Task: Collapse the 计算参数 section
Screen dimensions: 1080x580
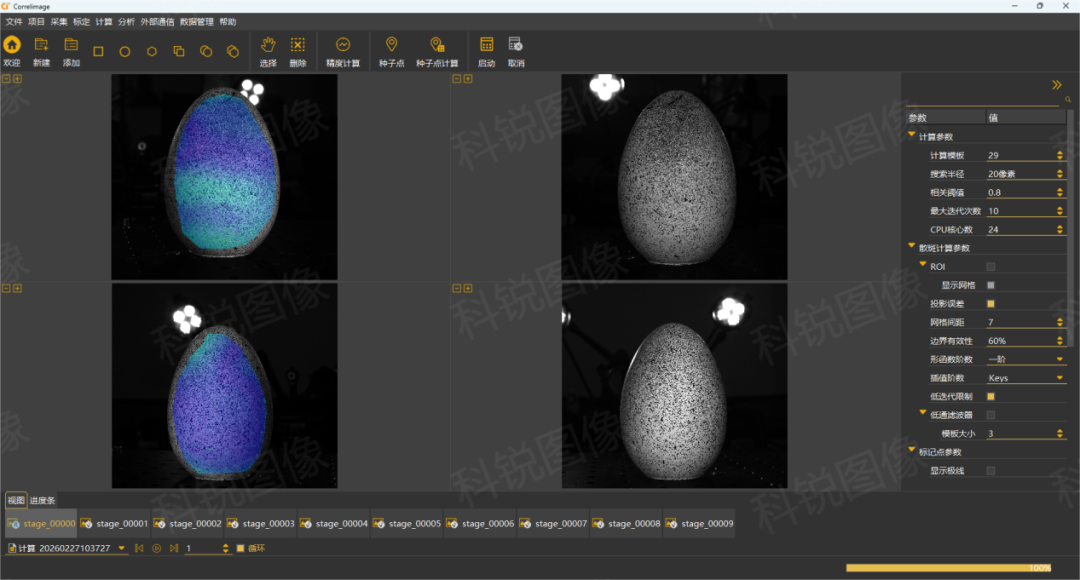Action: (912, 136)
